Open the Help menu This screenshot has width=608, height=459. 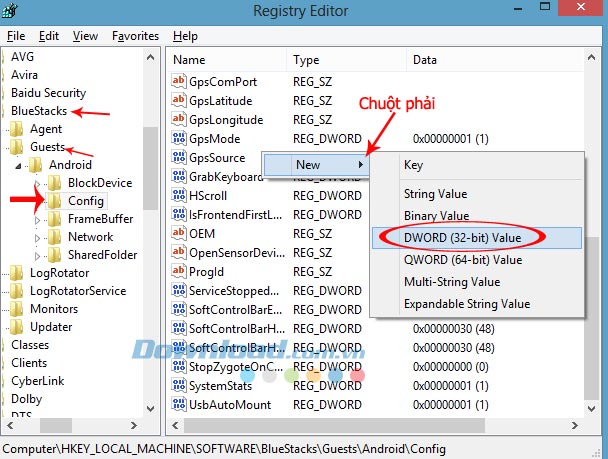pyautogui.click(x=185, y=36)
